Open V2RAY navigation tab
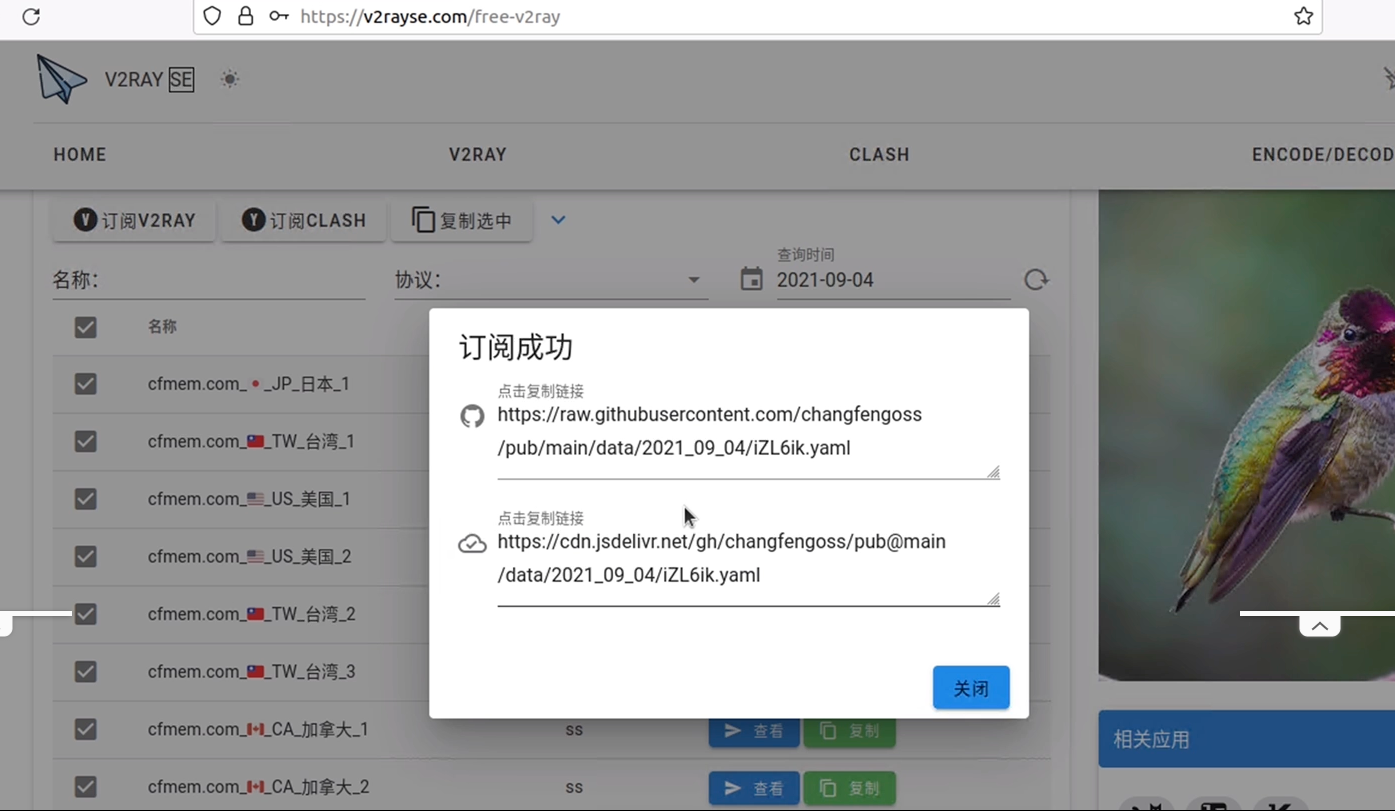This screenshot has height=811, width=1395. click(x=477, y=154)
